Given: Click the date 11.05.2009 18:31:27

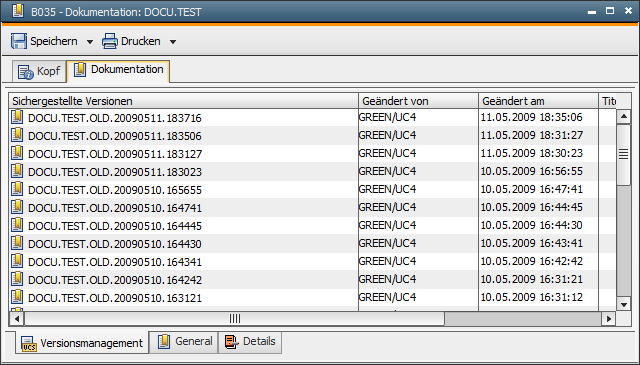Looking at the screenshot, I should coord(531,136).
